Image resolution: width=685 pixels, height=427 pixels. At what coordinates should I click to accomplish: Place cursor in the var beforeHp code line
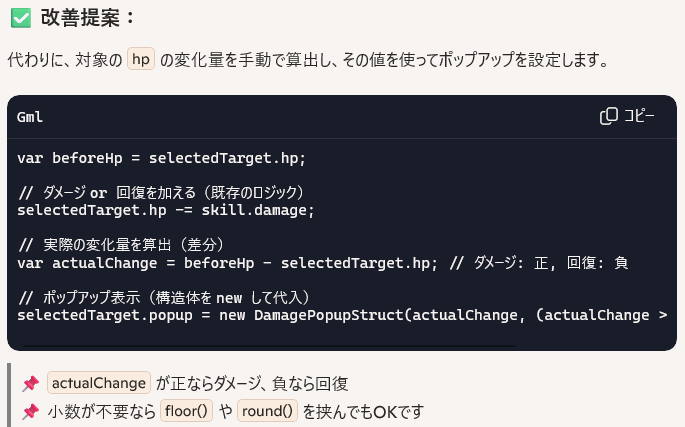161,158
